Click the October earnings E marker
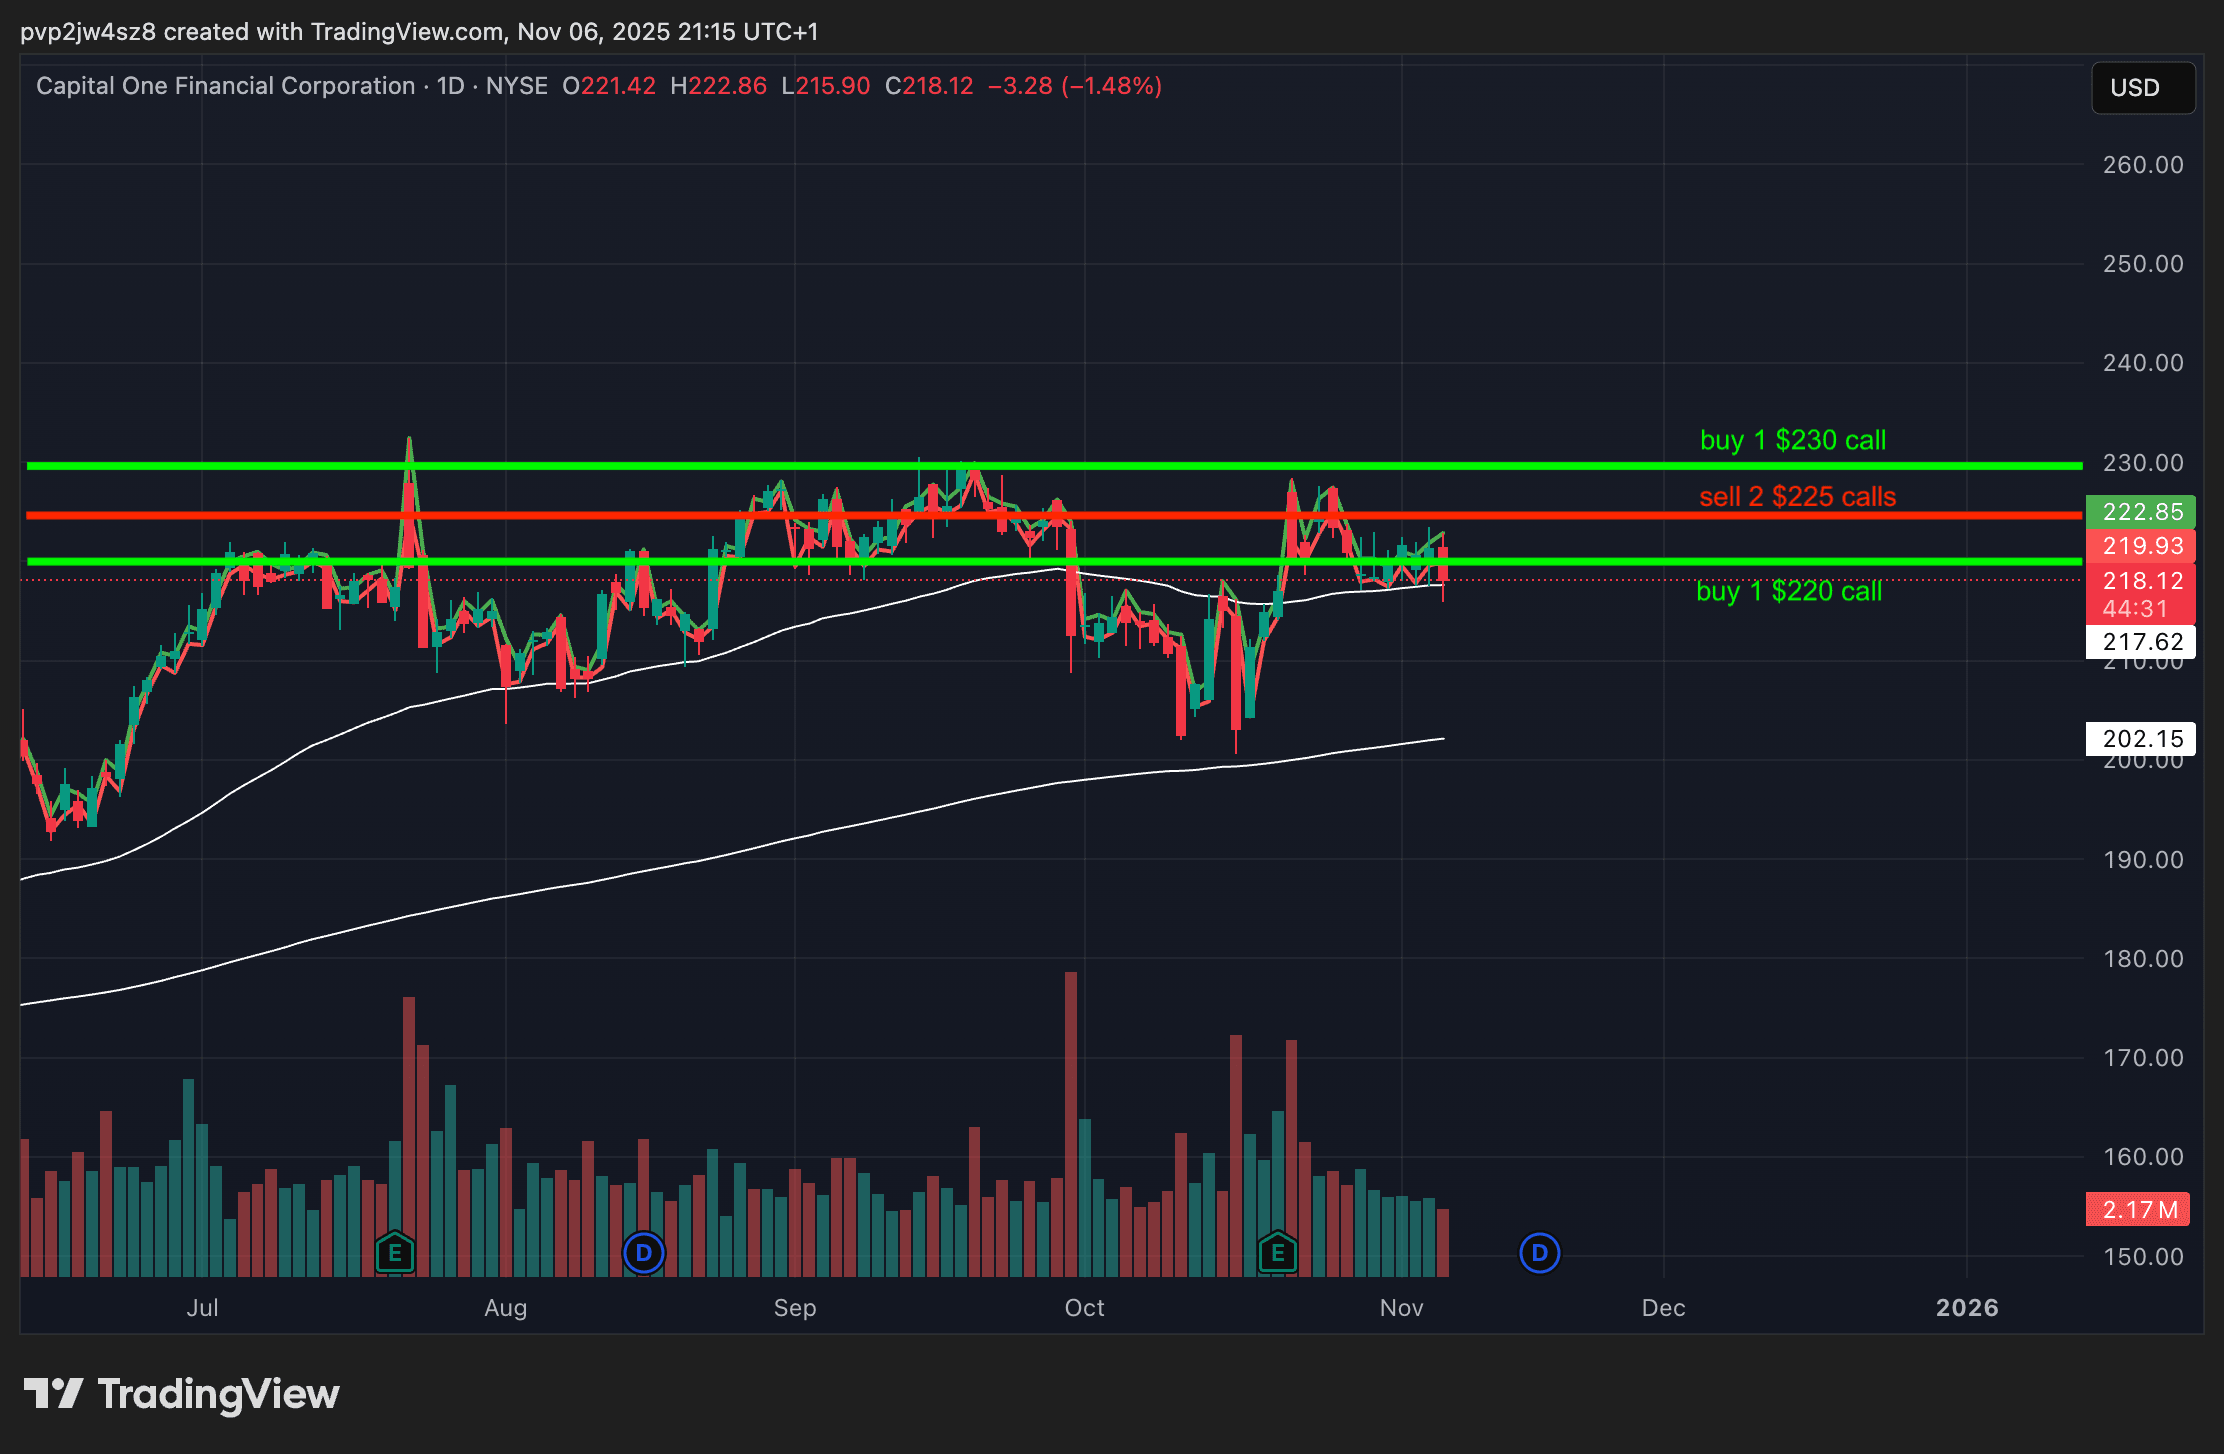2224x1454 pixels. click(1277, 1252)
